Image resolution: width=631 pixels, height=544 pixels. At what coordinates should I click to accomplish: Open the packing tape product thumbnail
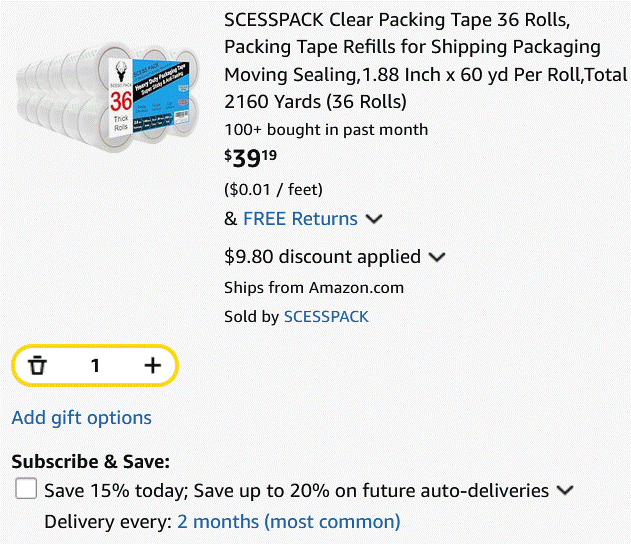[107, 97]
